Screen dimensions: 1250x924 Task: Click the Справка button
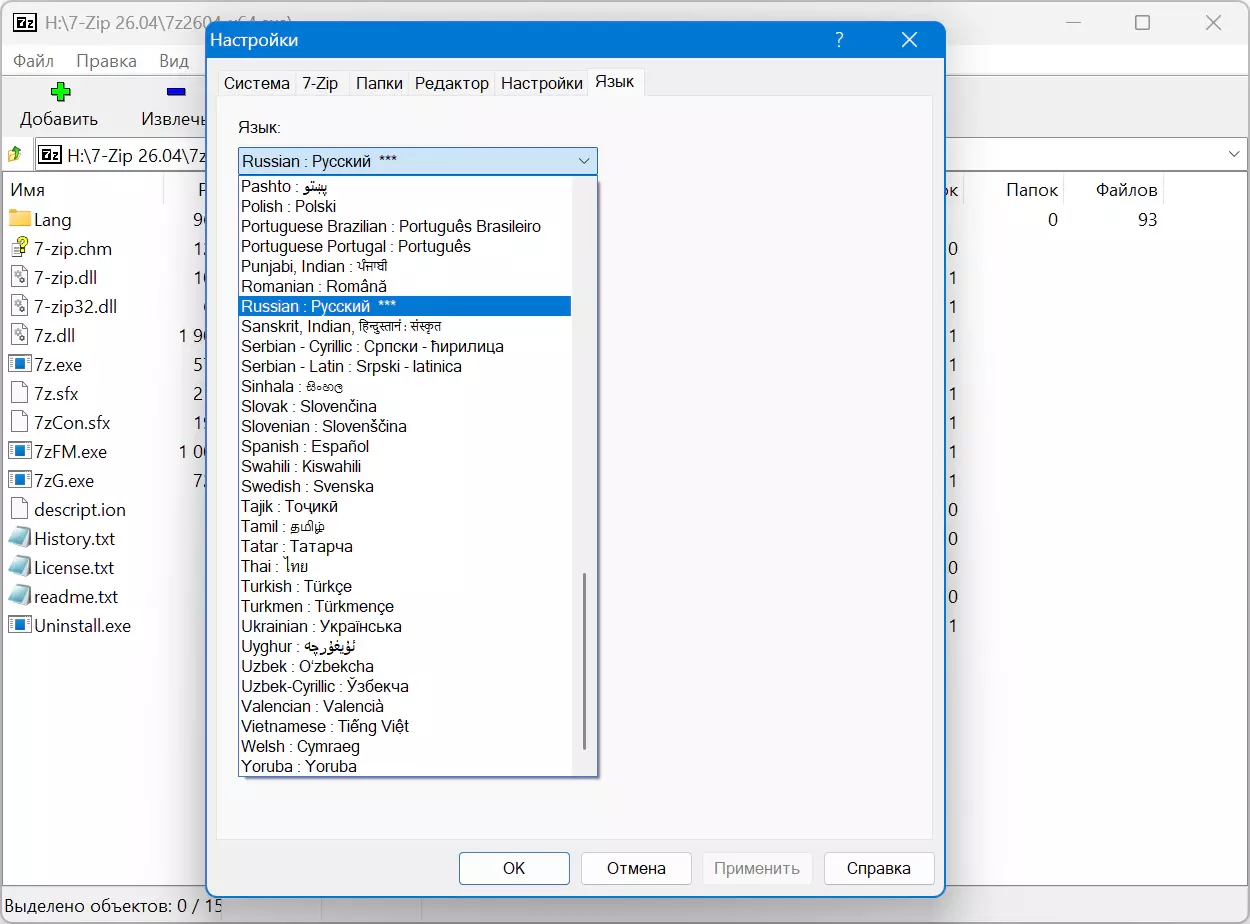[x=879, y=868]
